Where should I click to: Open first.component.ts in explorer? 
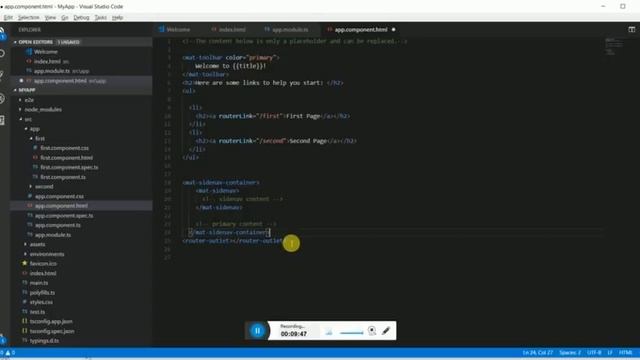point(63,177)
